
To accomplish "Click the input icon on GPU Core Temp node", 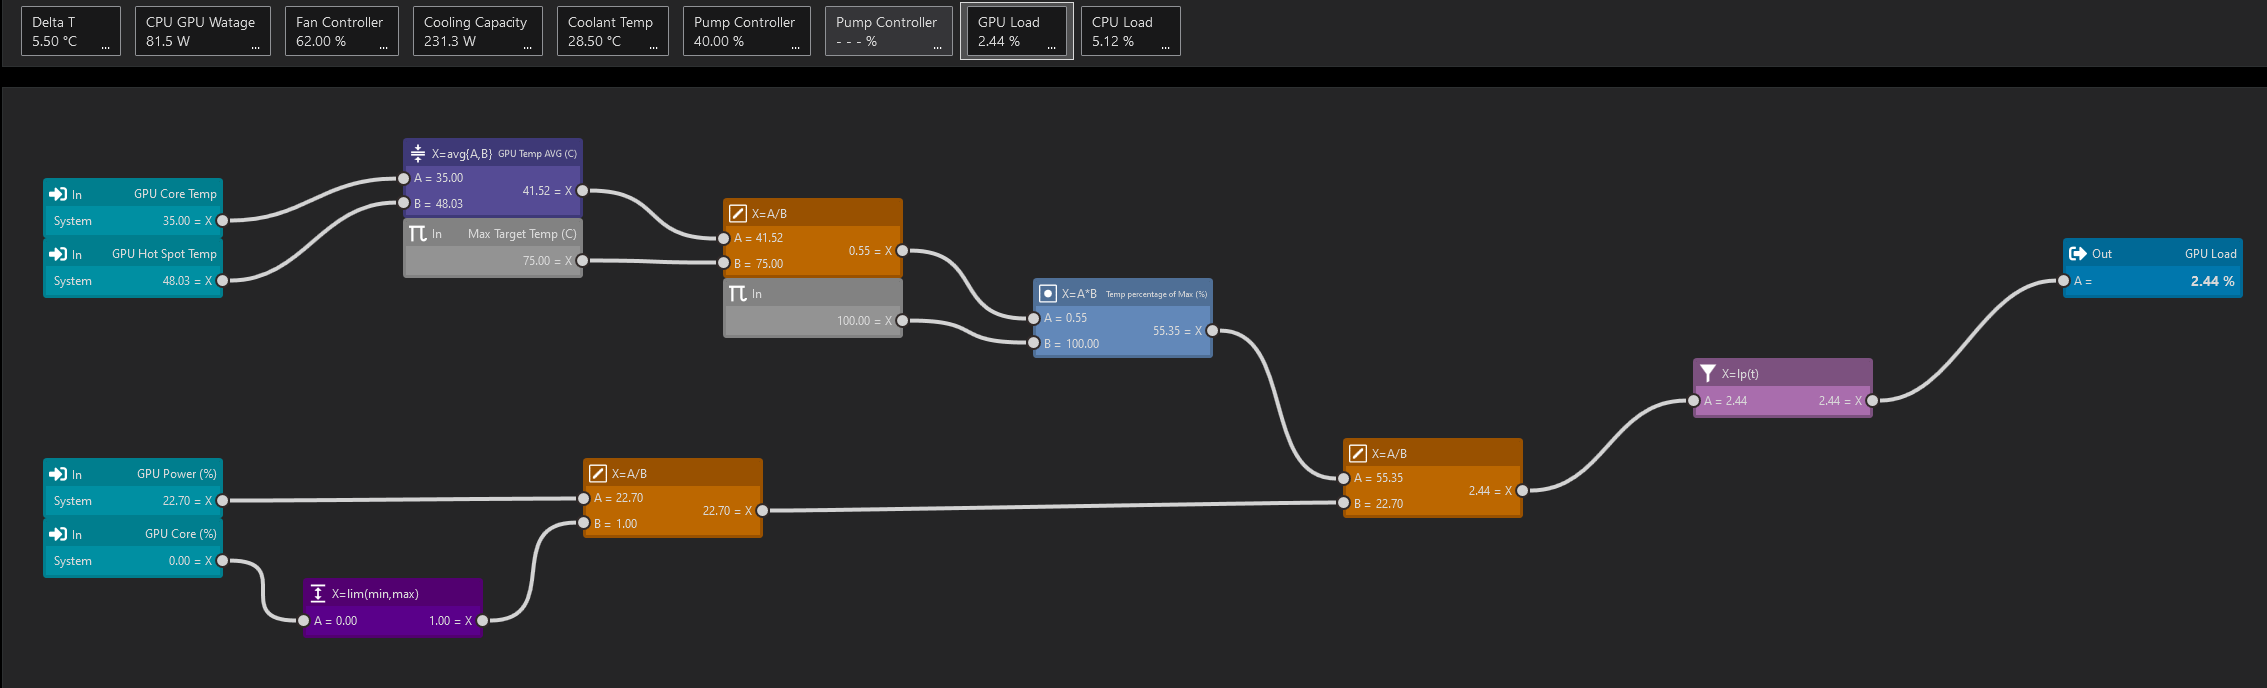I will coord(58,194).
